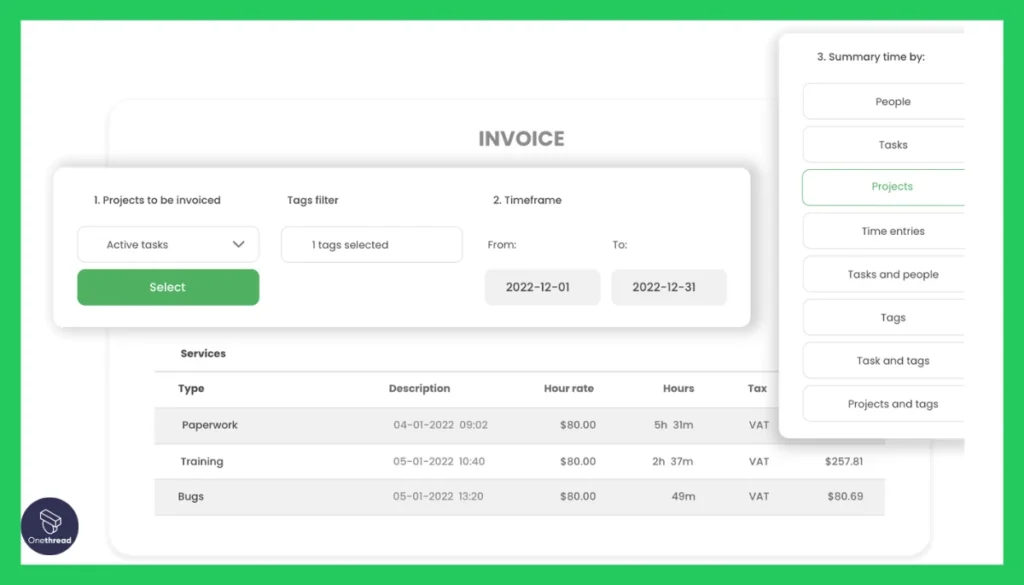
Task: Open the 1 tags selected filter field
Action: click(372, 244)
